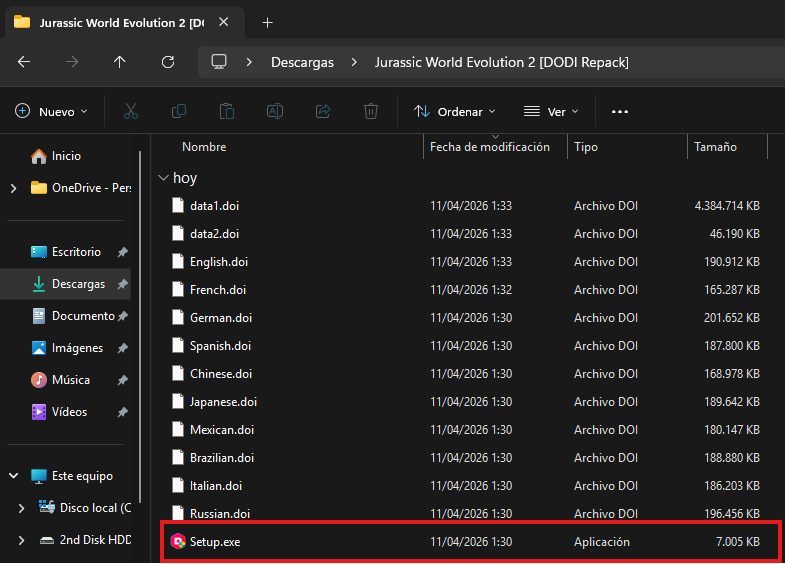Open a new tab with plus button
Screen dimensions: 785x564
(x=267, y=23)
